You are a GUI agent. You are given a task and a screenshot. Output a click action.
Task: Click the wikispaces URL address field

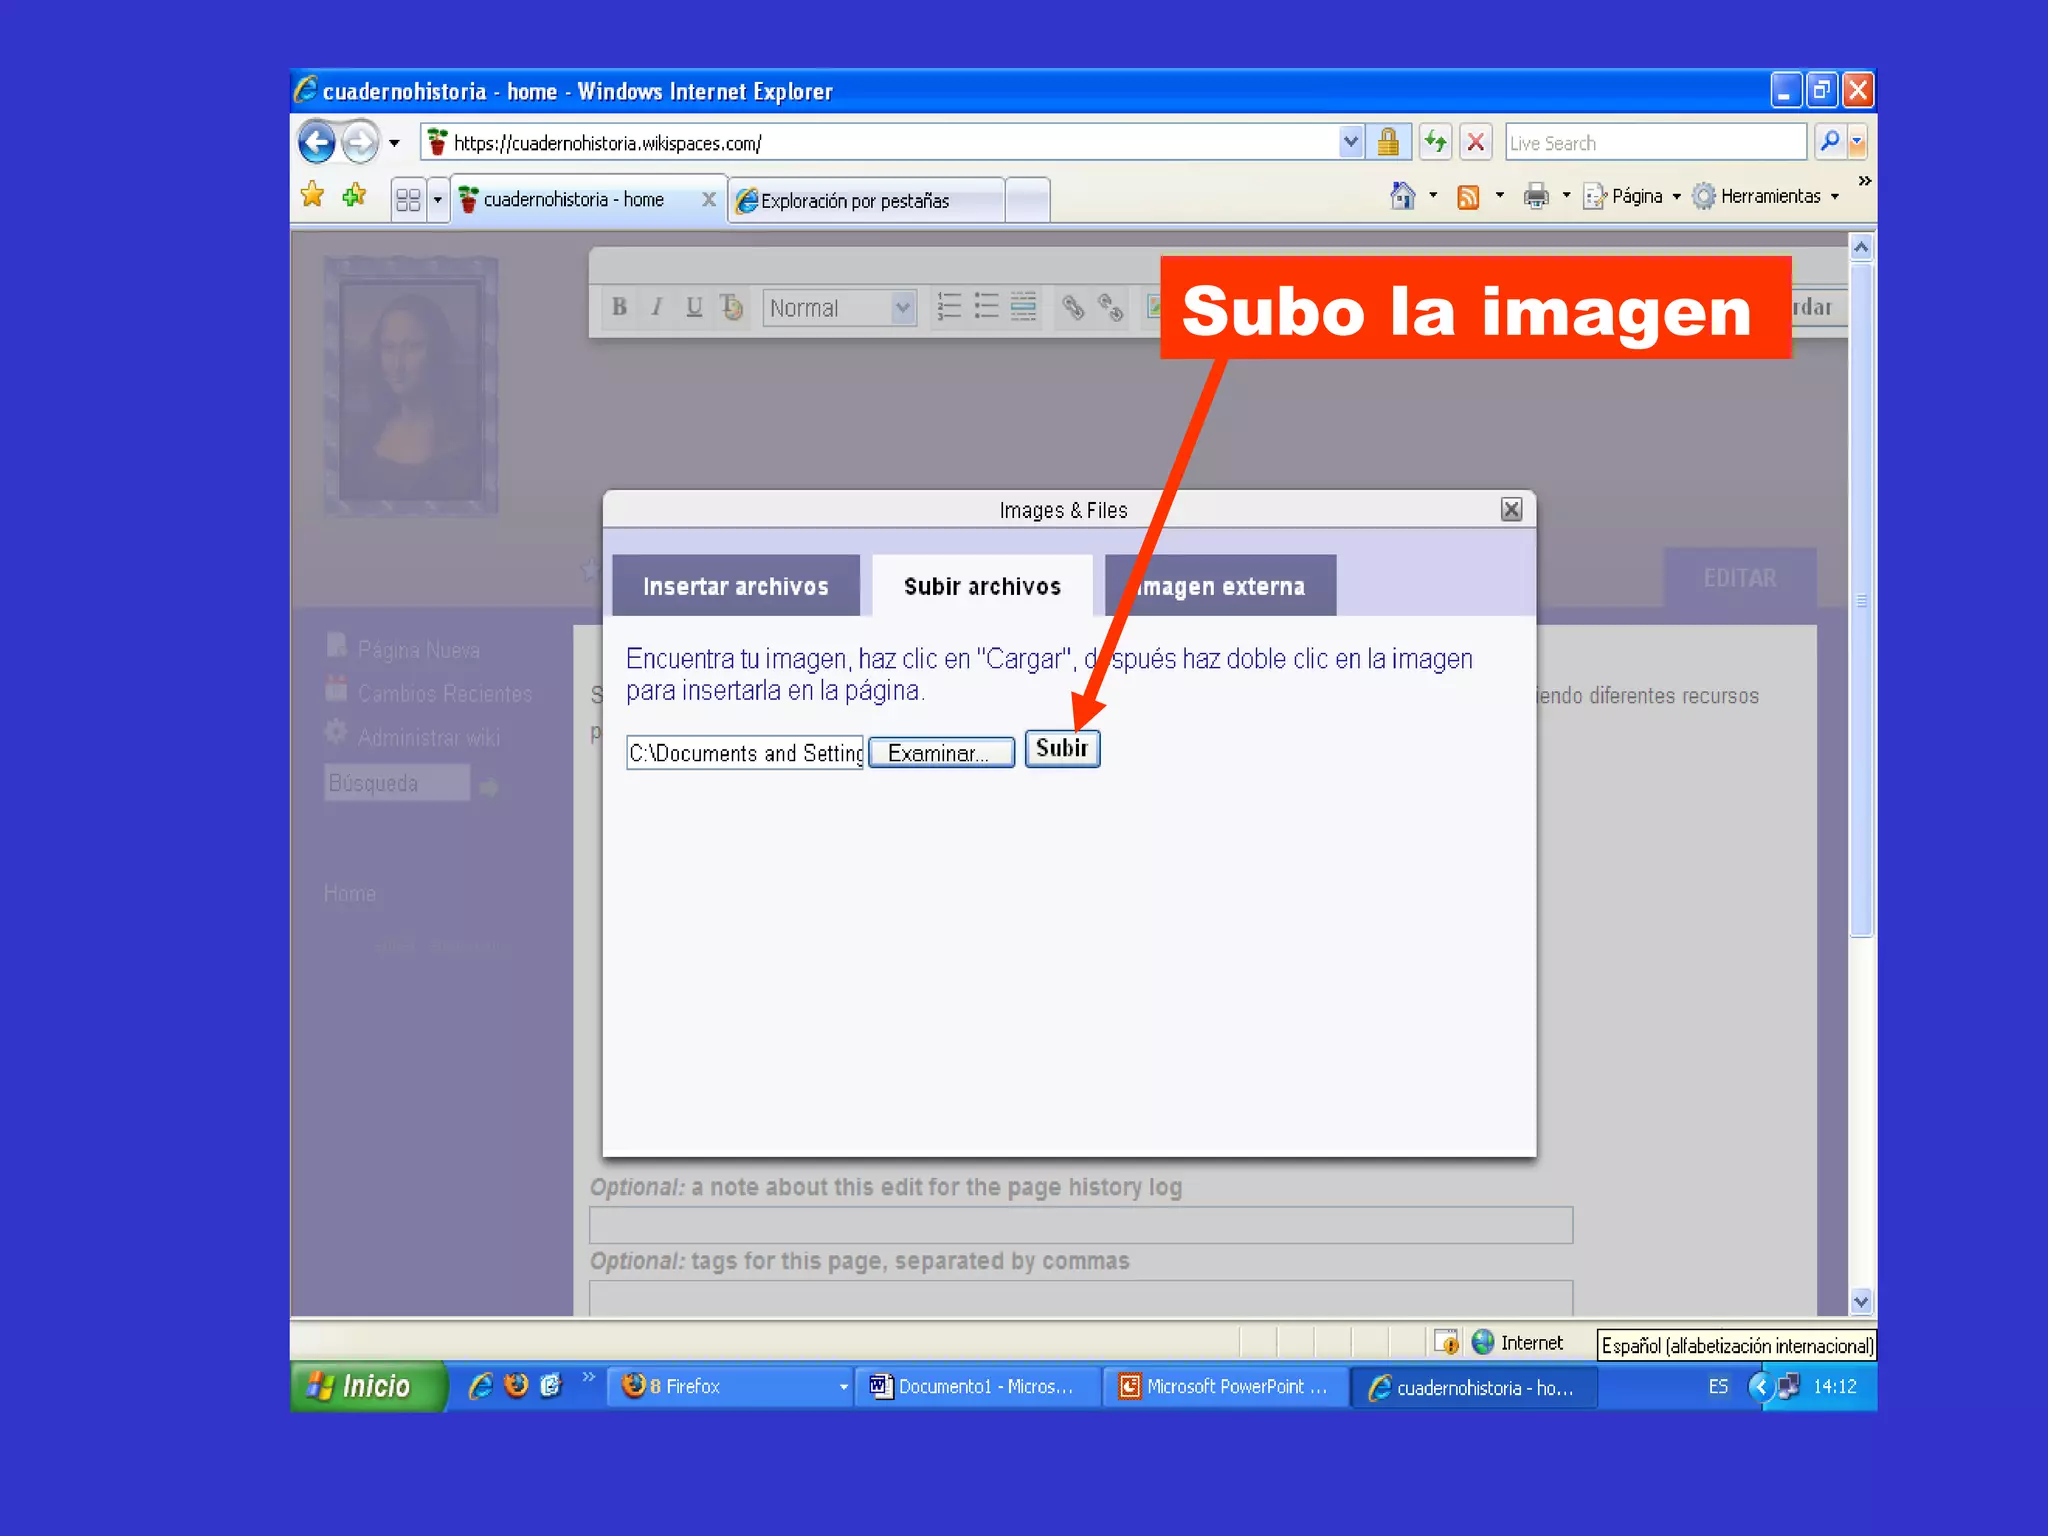[880, 143]
